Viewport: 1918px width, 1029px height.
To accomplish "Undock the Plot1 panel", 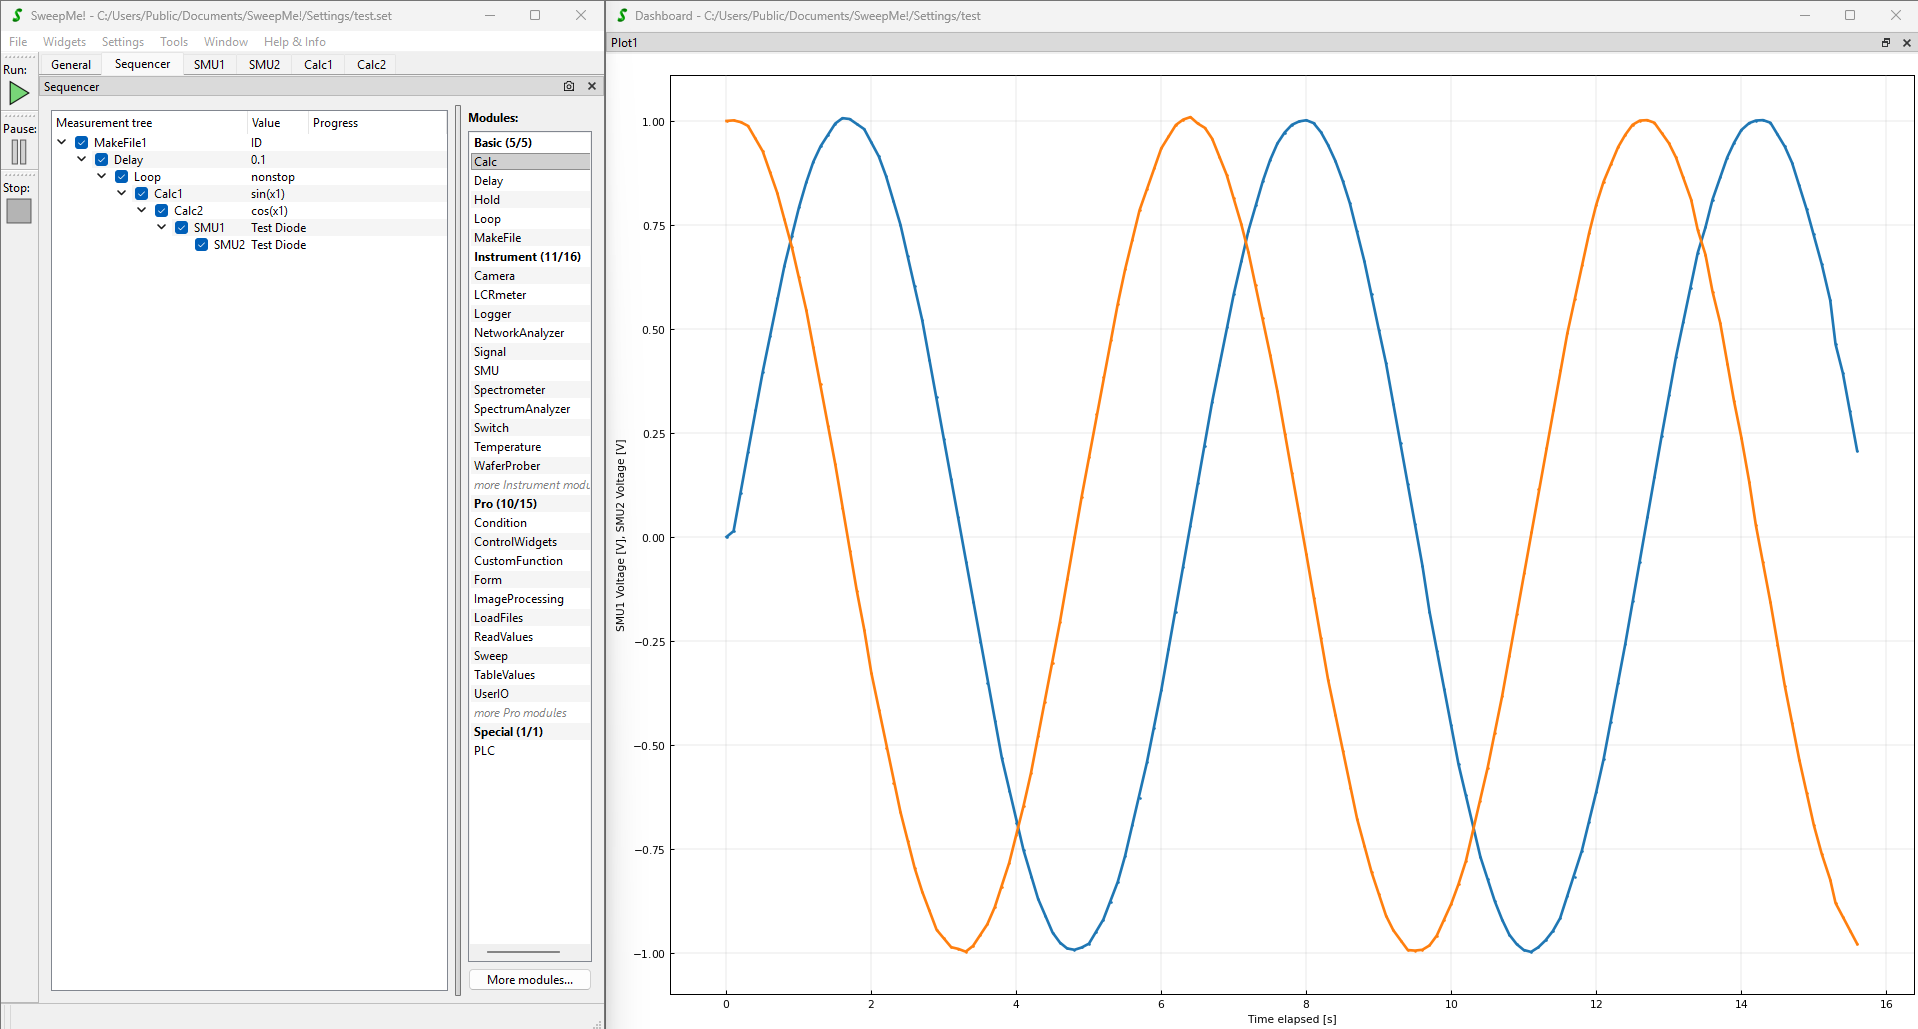I will coord(1886,43).
